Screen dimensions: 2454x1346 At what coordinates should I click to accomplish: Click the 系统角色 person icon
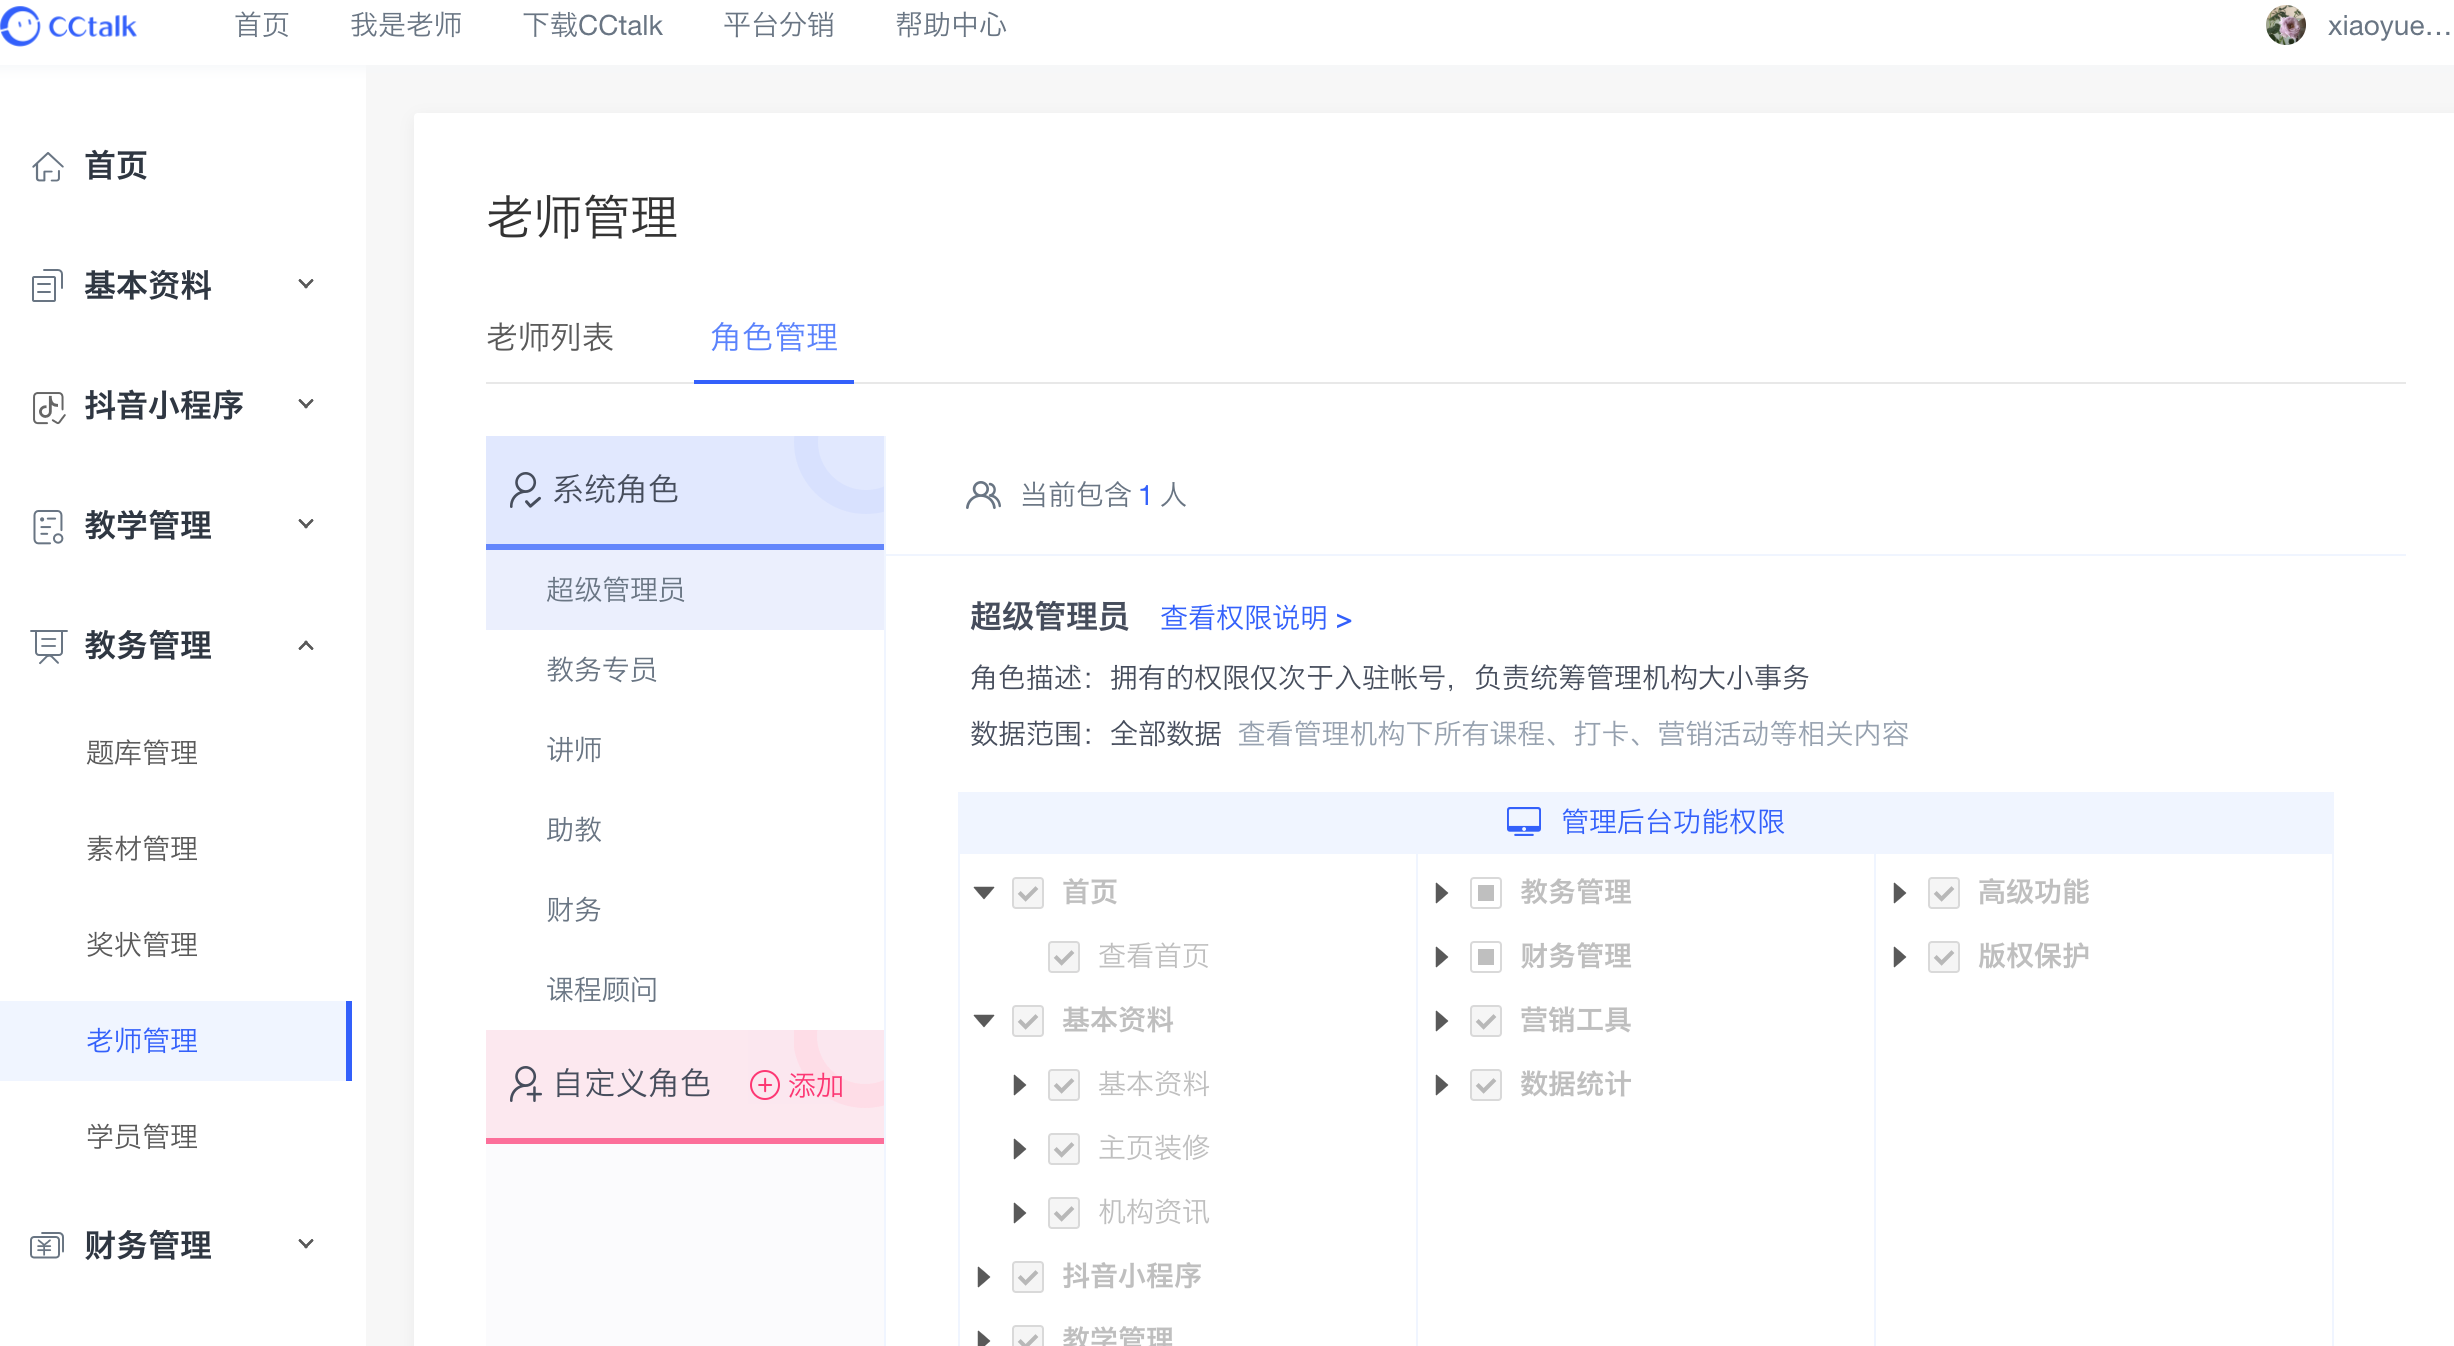tap(524, 489)
